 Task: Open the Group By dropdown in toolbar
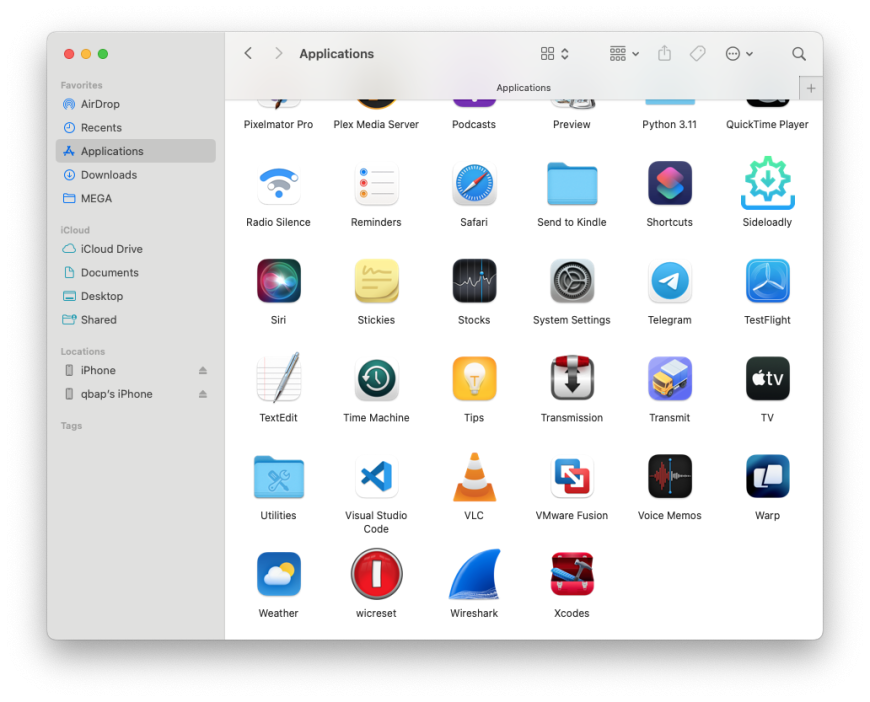click(624, 53)
